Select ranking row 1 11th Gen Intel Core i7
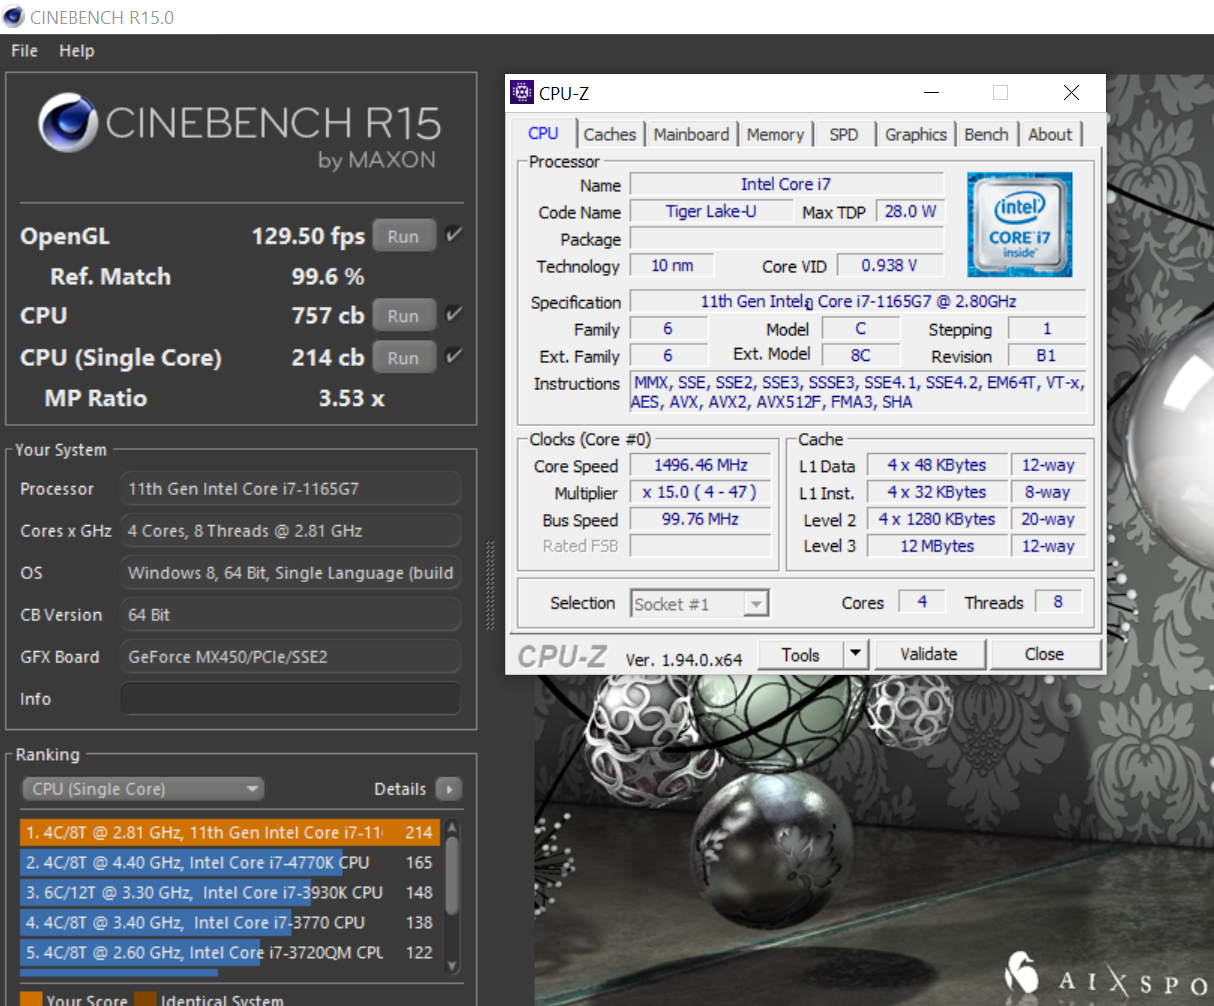Viewport: 1214px width, 1006px height. [229, 832]
